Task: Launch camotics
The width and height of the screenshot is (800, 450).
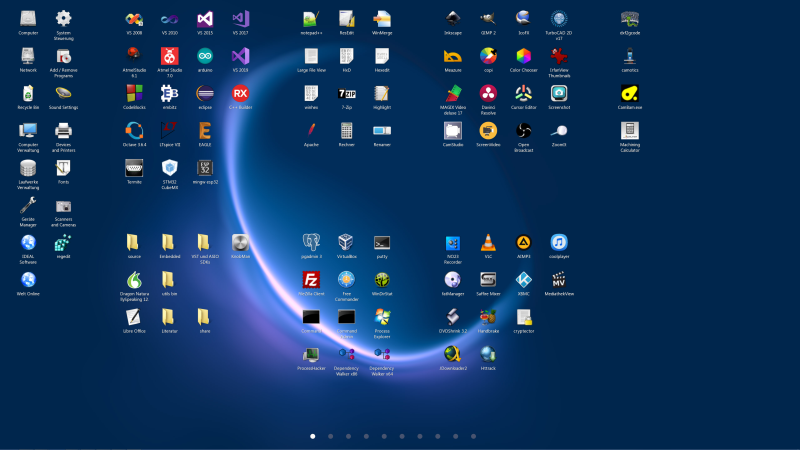Action: point(630,57)
